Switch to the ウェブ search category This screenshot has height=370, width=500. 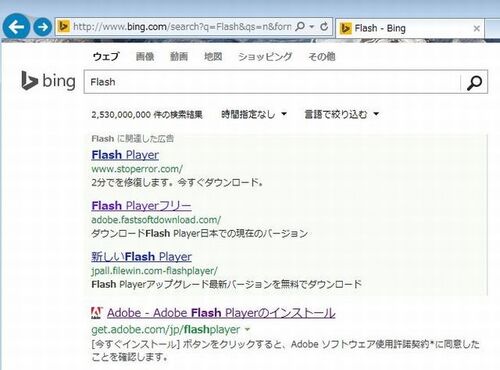click(x=106, y=56)
